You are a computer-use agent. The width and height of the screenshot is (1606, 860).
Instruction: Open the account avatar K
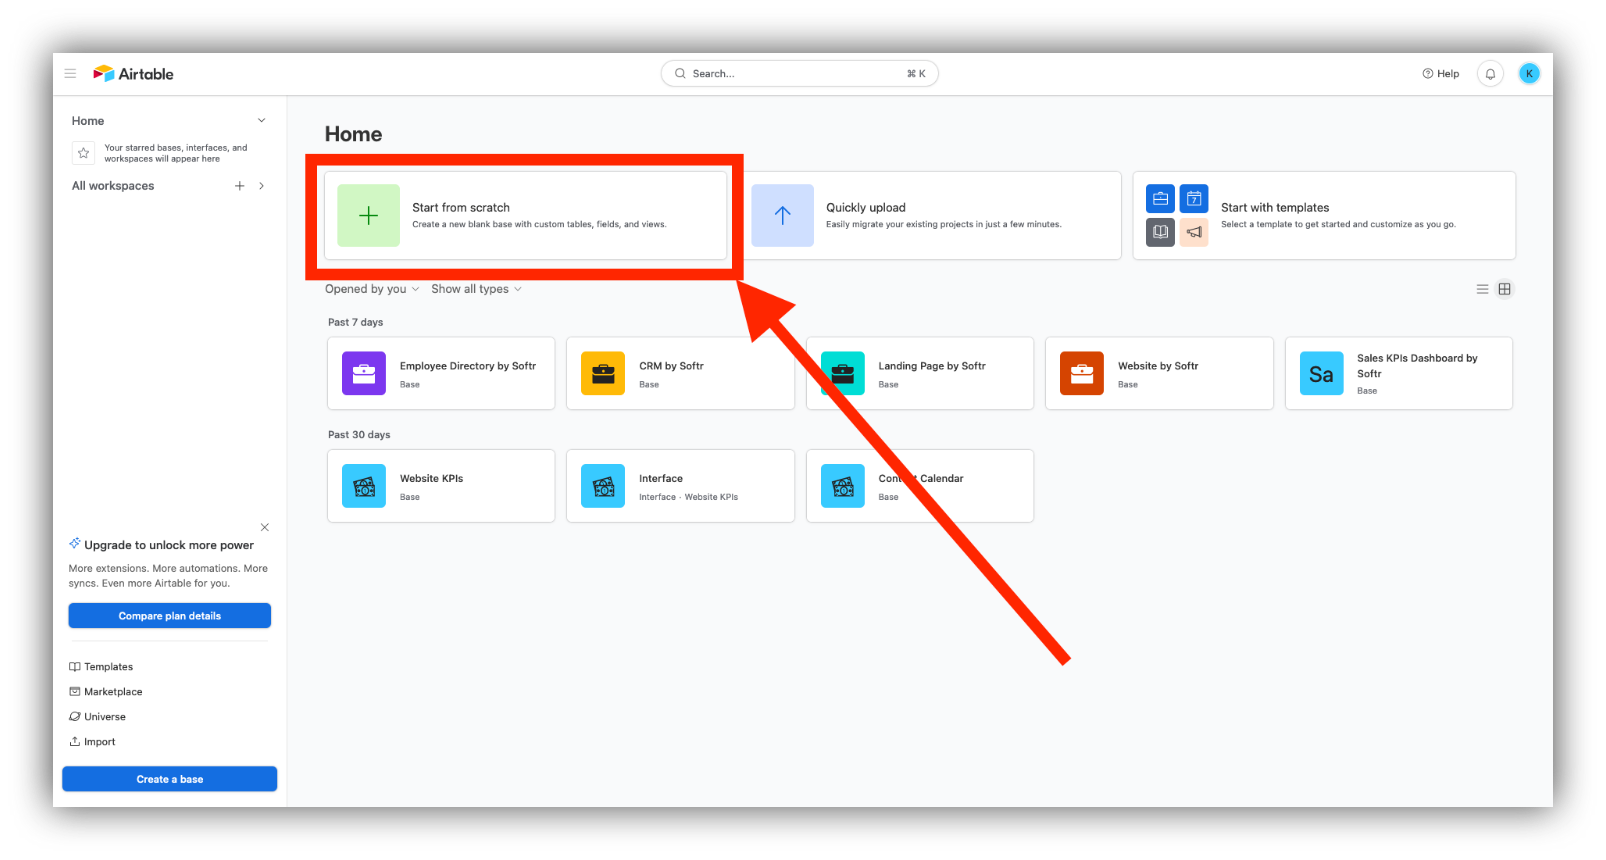1529,73
